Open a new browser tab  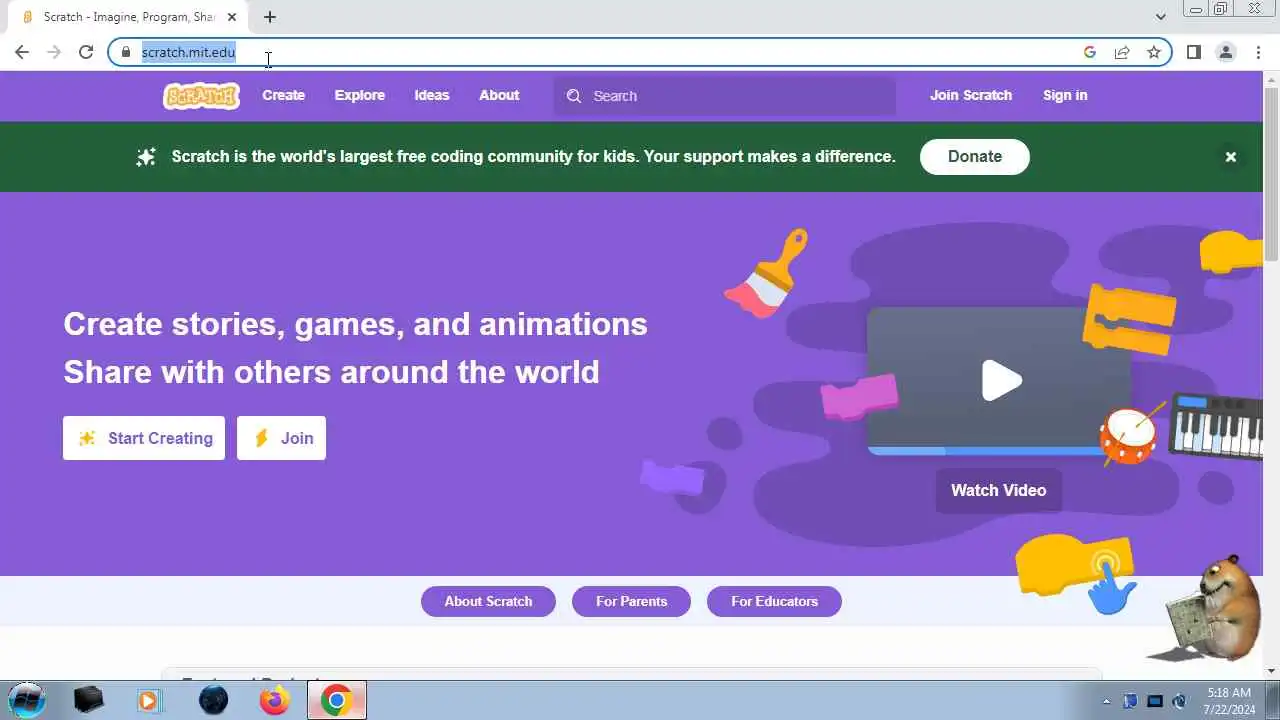click(270, 17)
